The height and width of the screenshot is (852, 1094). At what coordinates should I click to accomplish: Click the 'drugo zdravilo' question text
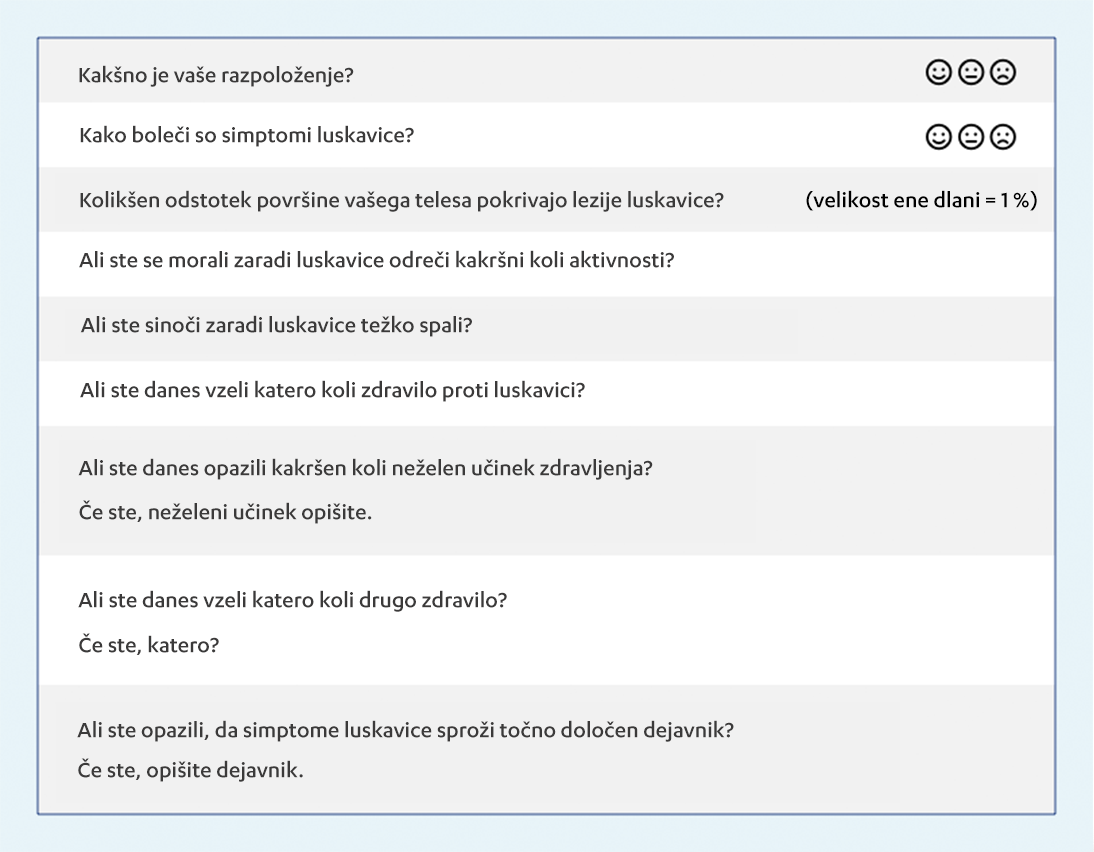[x=294, y=600]
